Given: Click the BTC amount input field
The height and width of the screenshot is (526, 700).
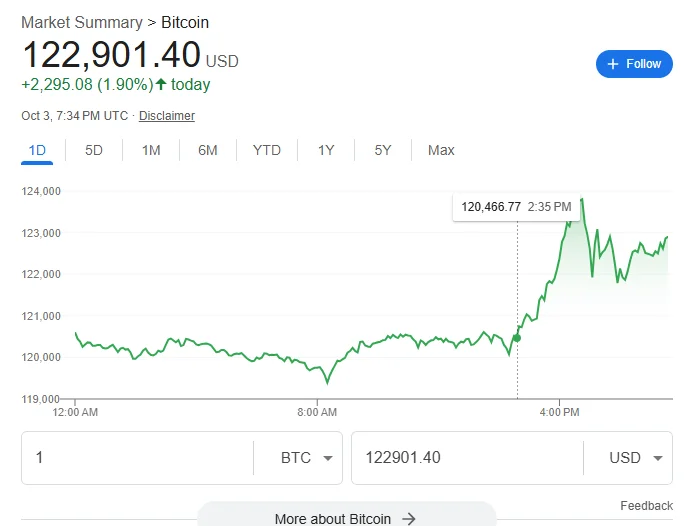Looking at the screenshot, I should tap(137, 458).
